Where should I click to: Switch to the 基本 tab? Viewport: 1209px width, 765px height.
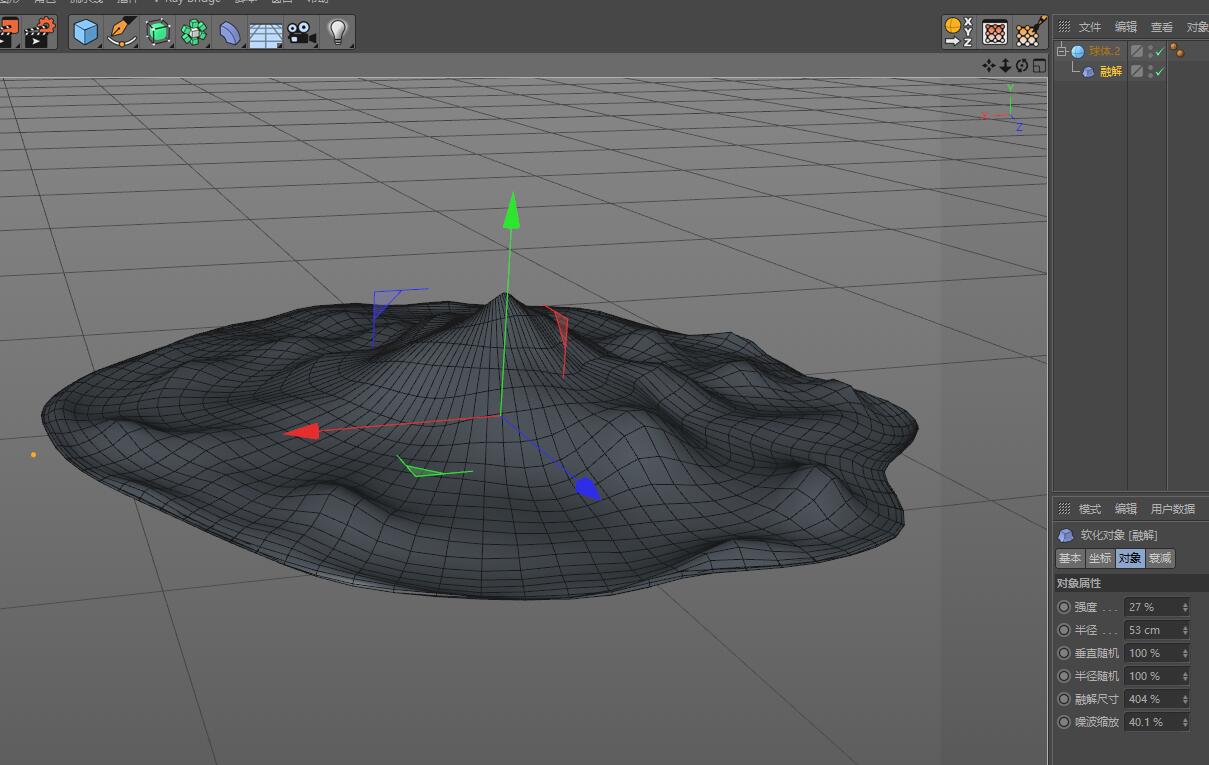pos(1070,559)
